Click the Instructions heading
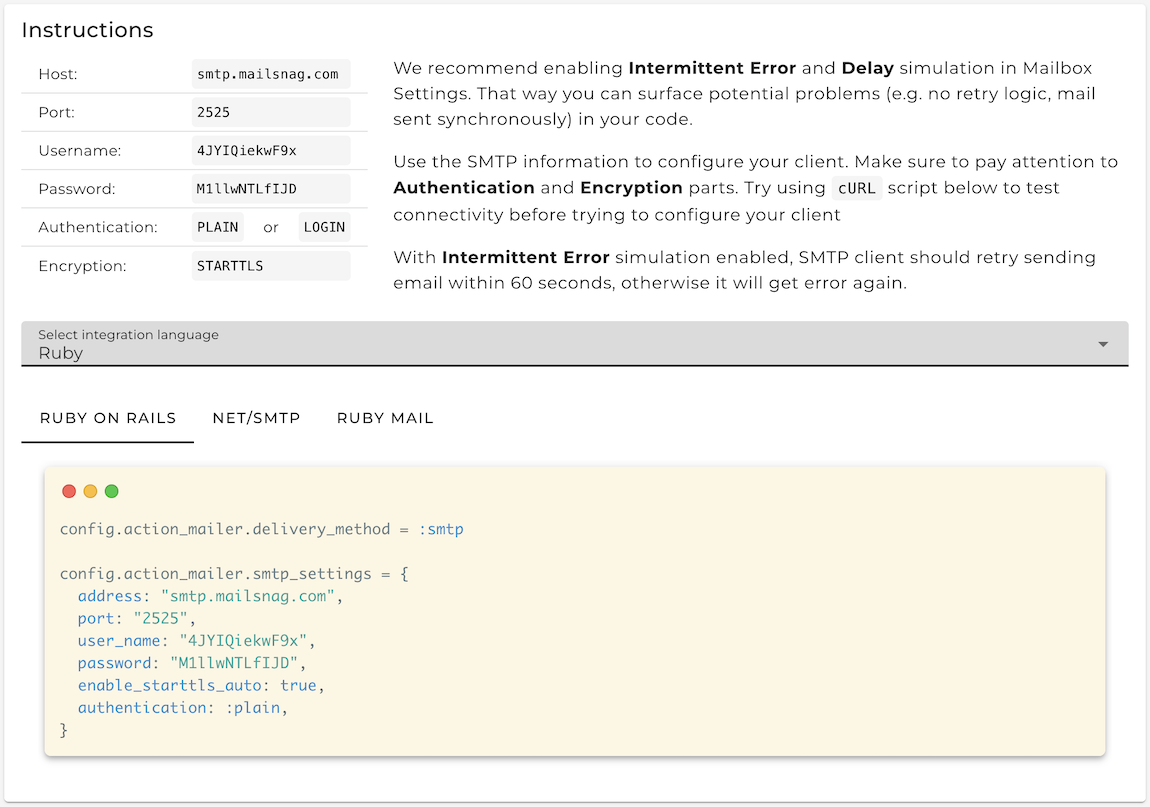The width and height of the screenshot is (1150, 807). 87,30
